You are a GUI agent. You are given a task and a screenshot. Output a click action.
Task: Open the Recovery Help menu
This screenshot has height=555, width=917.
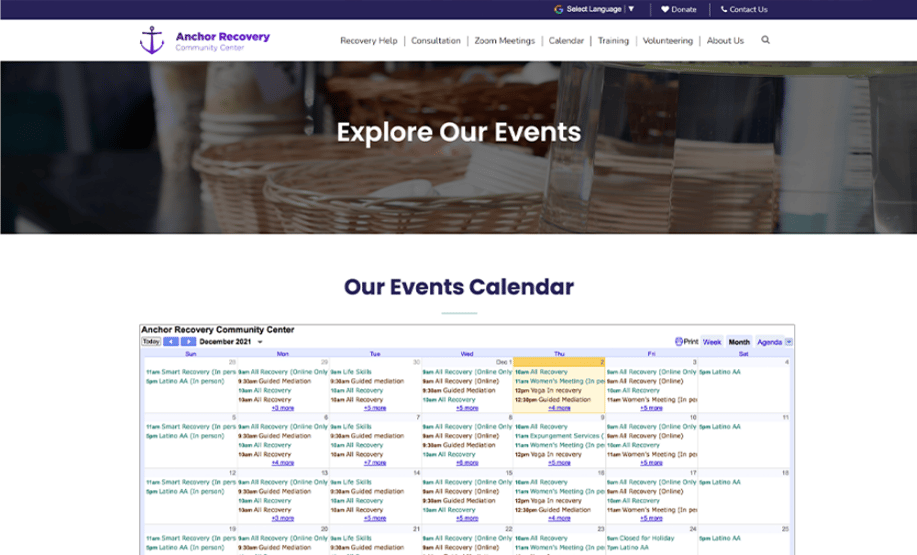pyautogui.click(x=369, y=41)
